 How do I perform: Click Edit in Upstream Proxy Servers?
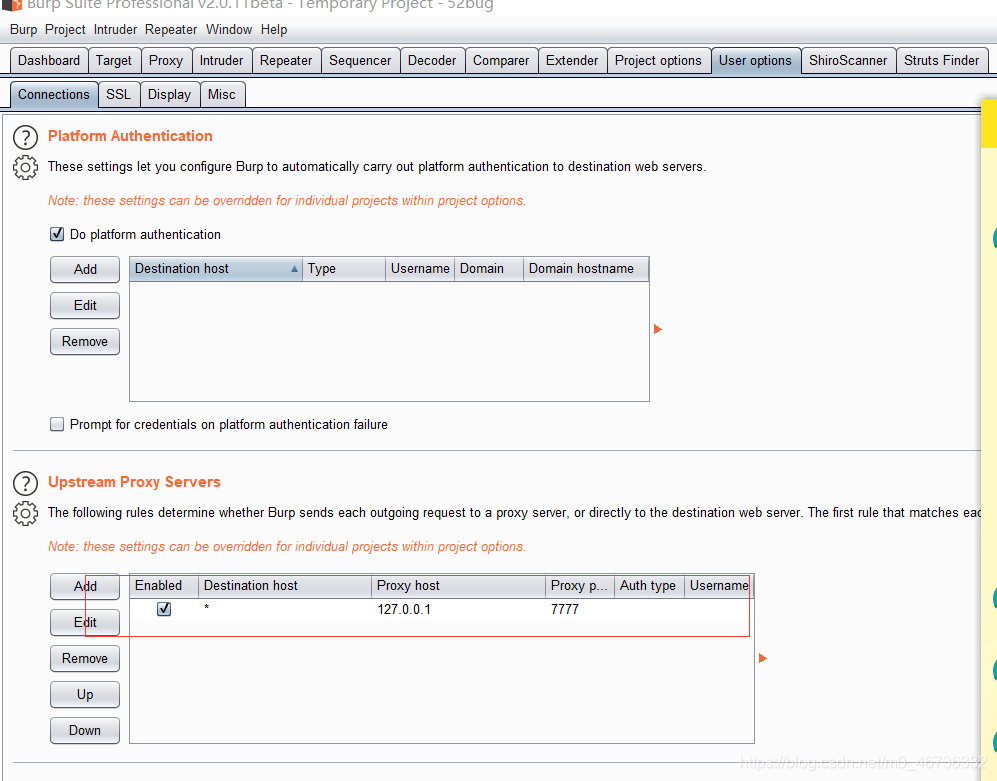(x=85, y=622)
